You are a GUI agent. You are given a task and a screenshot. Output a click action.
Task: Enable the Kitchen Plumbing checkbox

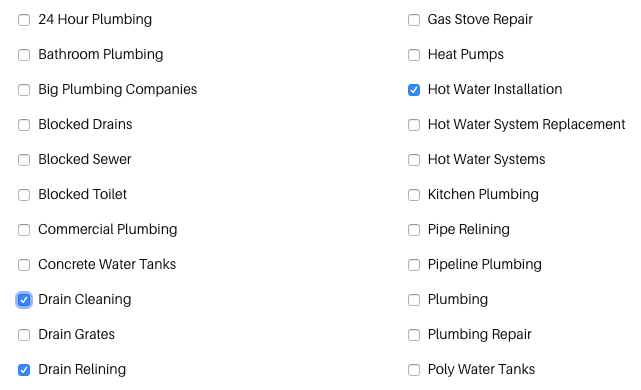click(414, 195)
